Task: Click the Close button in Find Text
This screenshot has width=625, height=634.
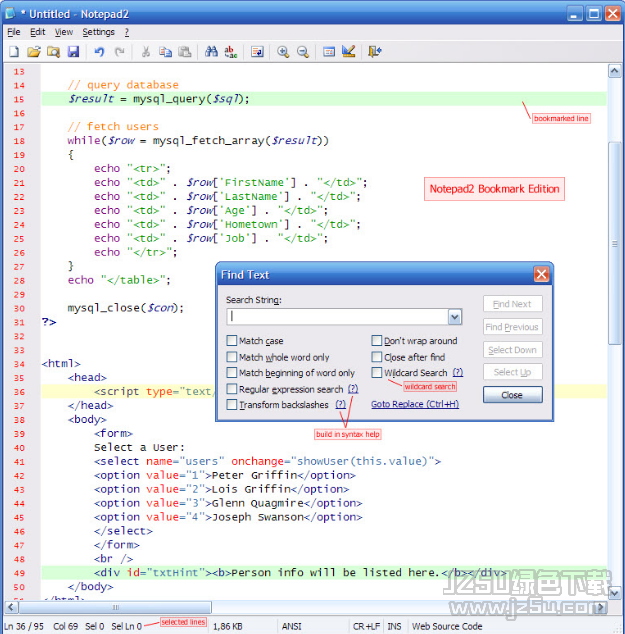Action: [x=512, y=395]
